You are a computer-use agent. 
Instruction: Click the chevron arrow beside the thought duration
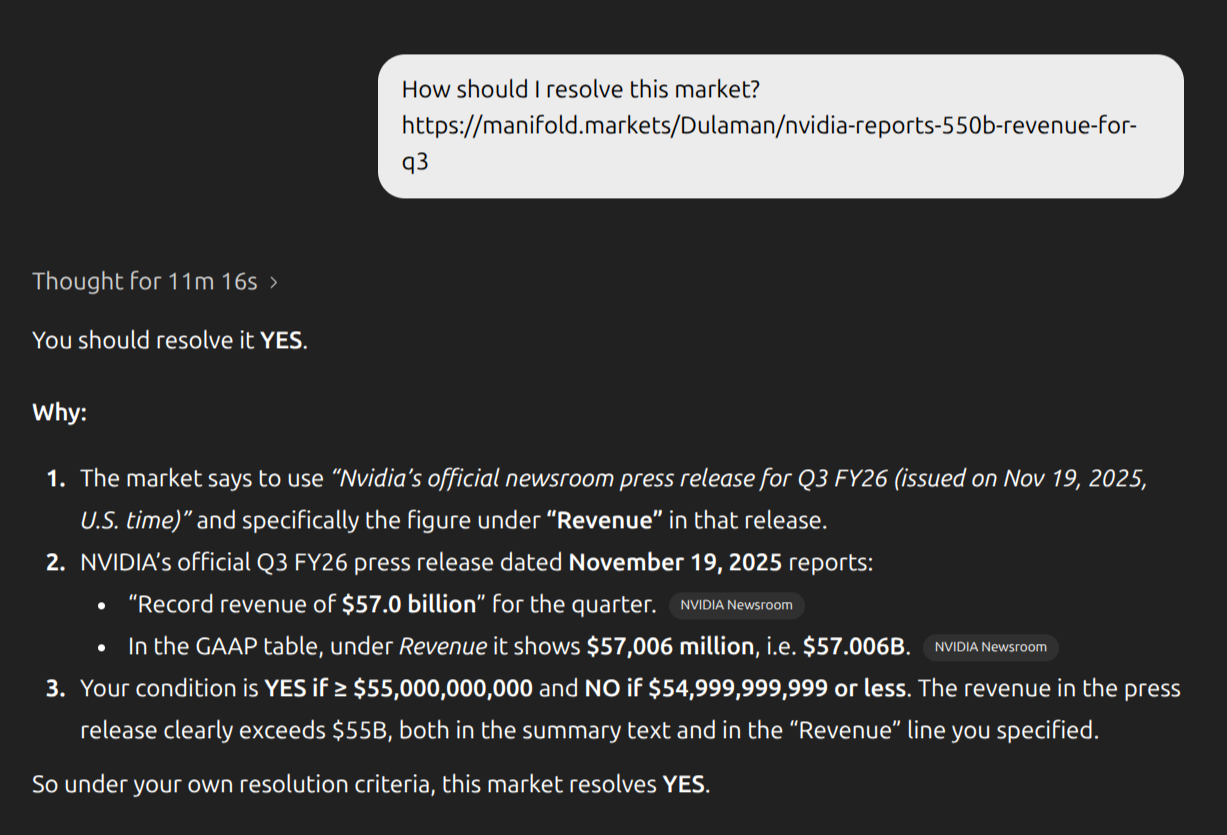(x=274, y=282)
